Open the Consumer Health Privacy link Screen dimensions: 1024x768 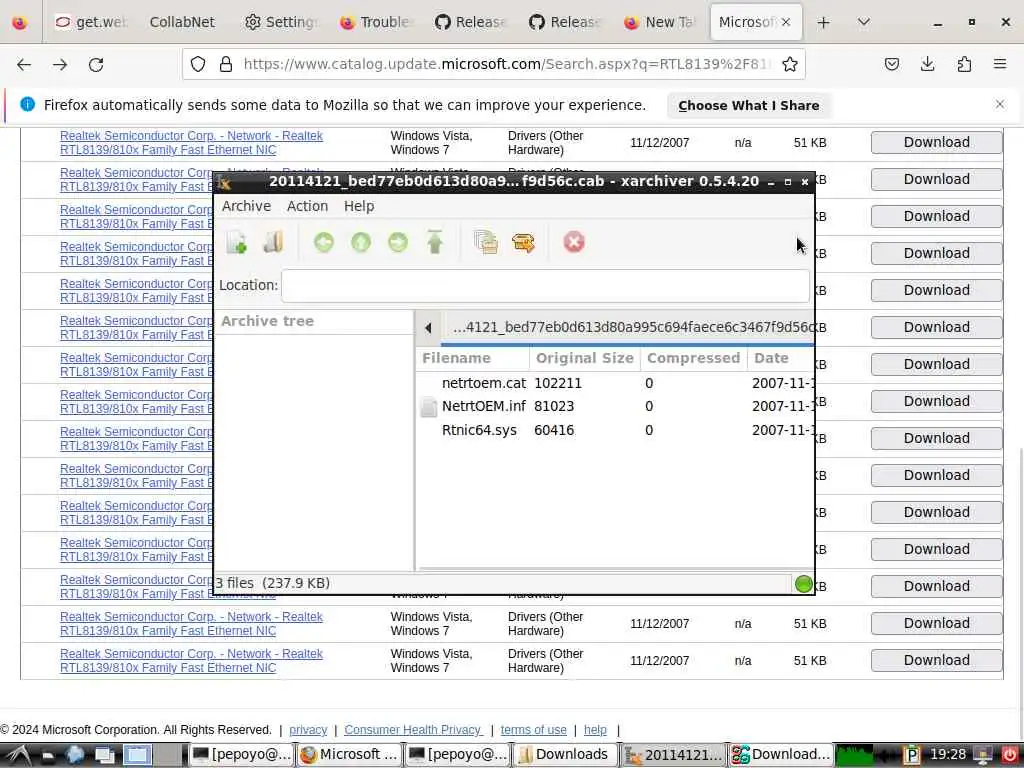[x=413, y=729]
